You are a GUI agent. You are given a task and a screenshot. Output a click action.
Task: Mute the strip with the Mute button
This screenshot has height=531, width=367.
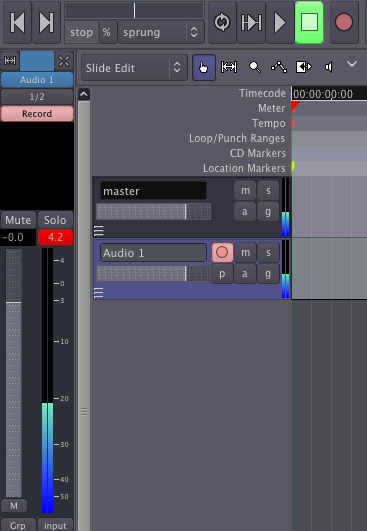18,220
